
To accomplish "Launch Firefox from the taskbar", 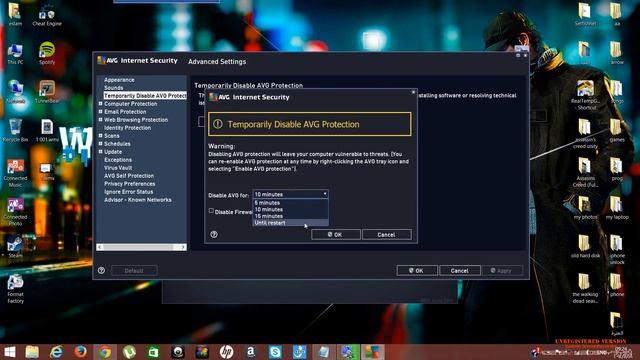I will click(x=80, y=352).
